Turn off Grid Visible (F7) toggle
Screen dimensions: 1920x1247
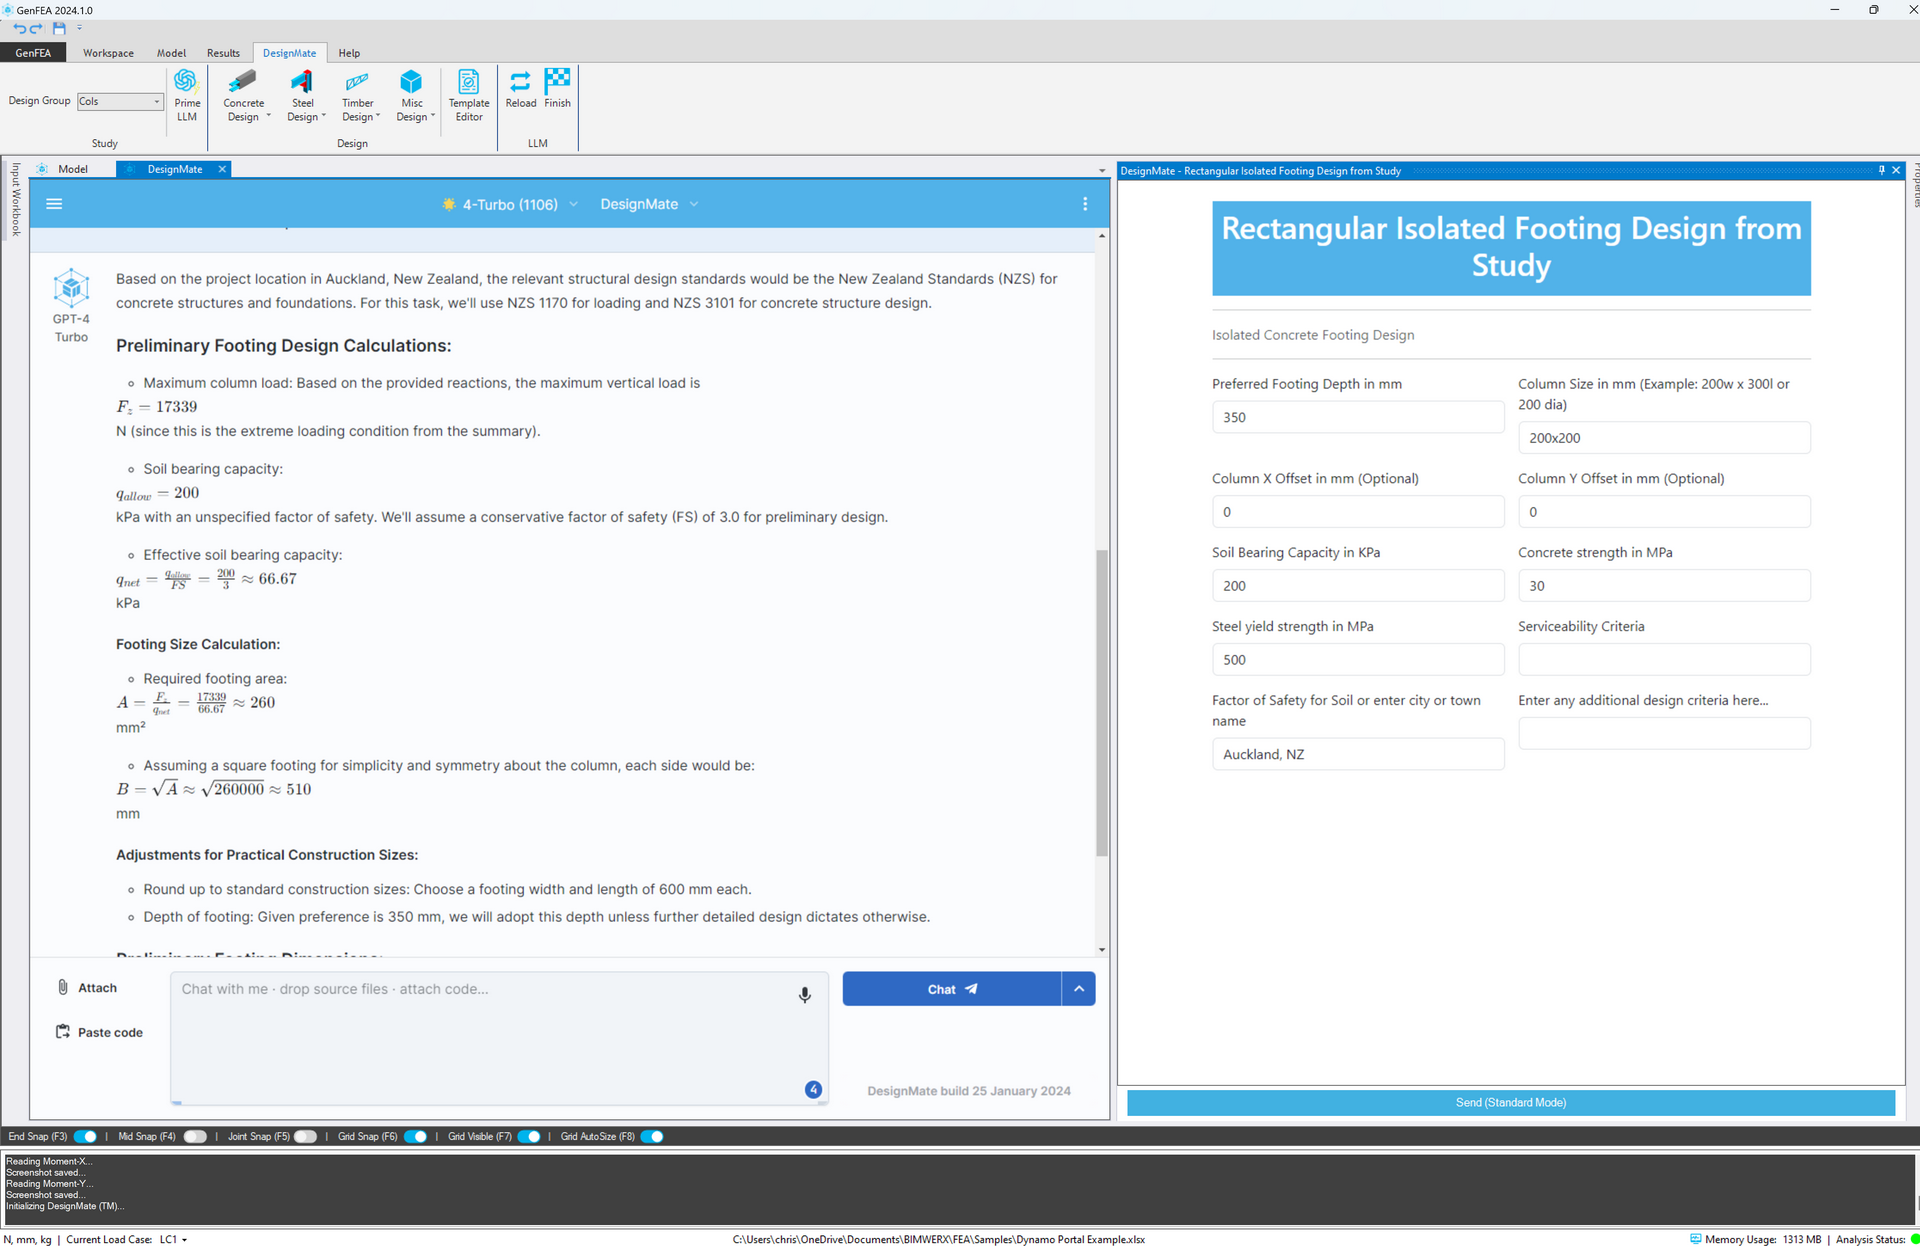click(529, 1136)
